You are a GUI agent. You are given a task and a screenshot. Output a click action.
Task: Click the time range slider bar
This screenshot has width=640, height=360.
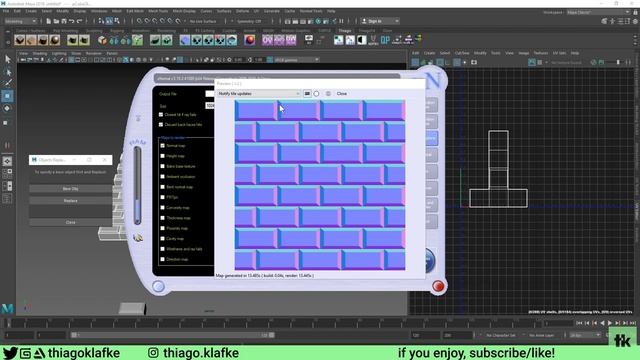173,335
